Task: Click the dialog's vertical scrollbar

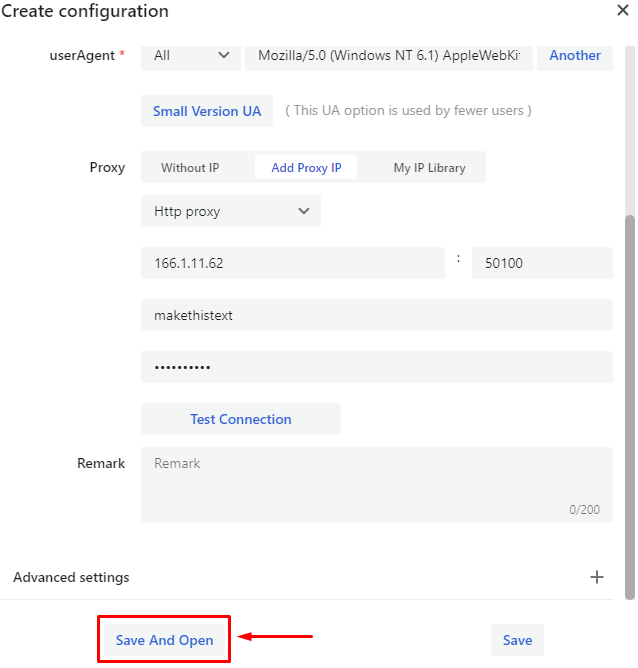Action: pos(629,400)
